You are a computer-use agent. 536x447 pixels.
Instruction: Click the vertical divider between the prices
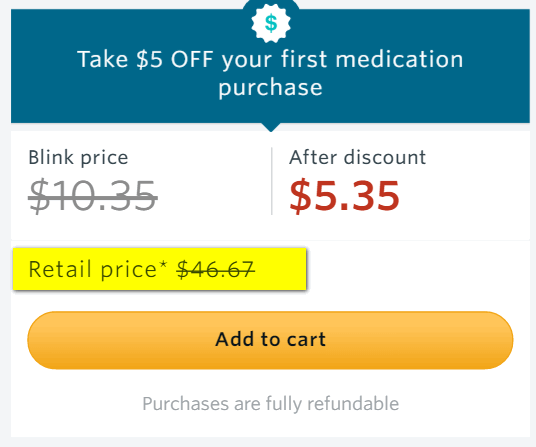click(272, 181)
